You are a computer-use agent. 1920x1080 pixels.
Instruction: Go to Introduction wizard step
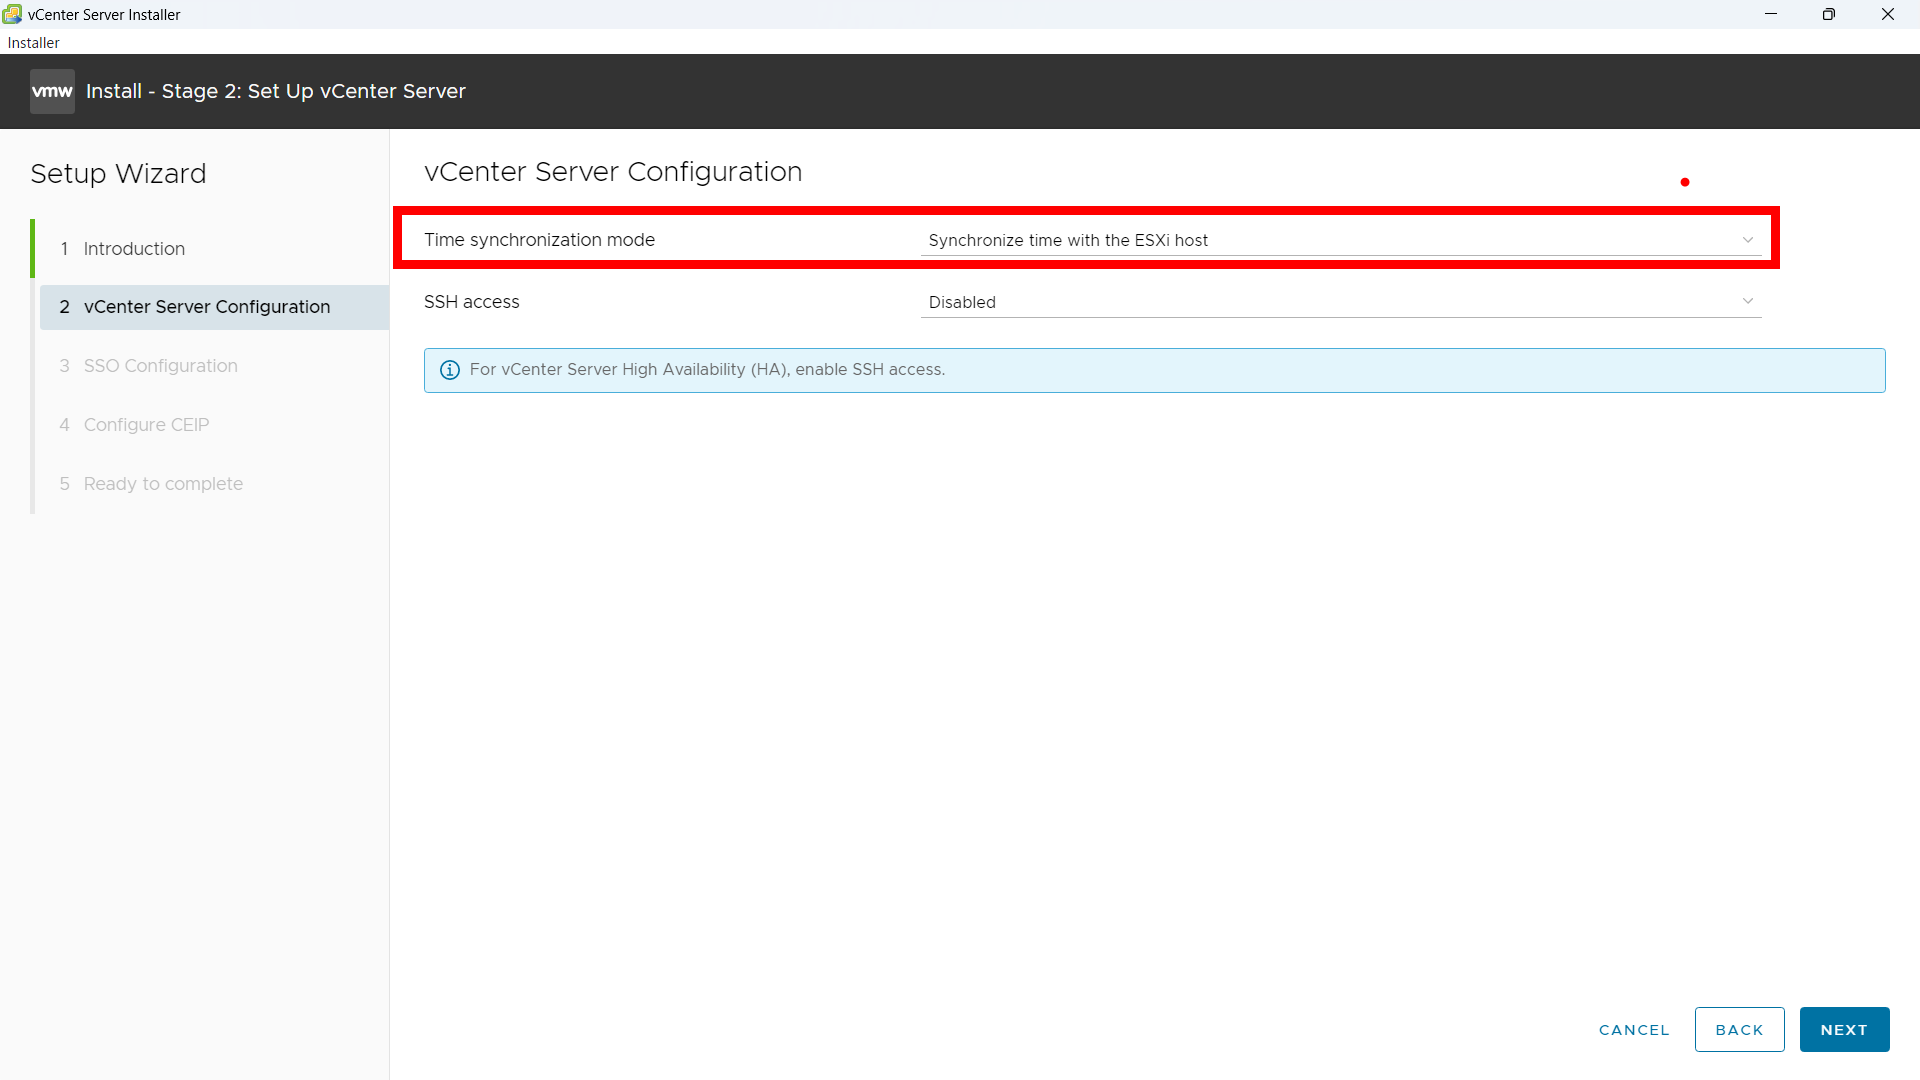134,248
